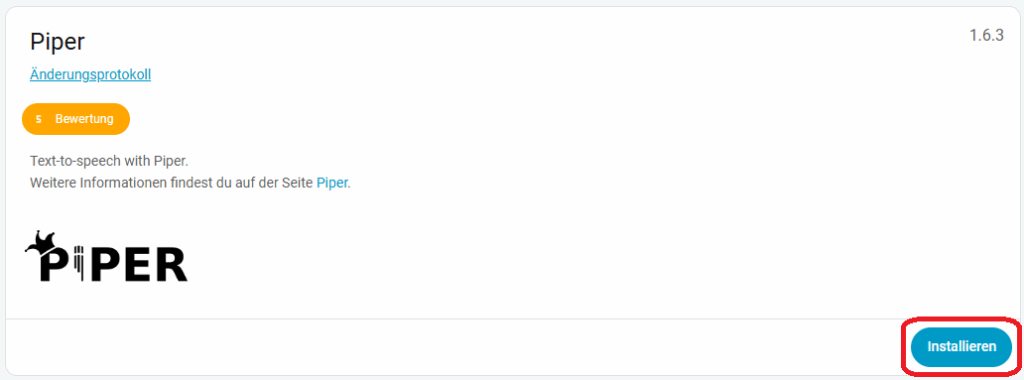The image size is (1024, 380).
Task: Select the orange Bewertung chip
Action: tap(76, 119)
